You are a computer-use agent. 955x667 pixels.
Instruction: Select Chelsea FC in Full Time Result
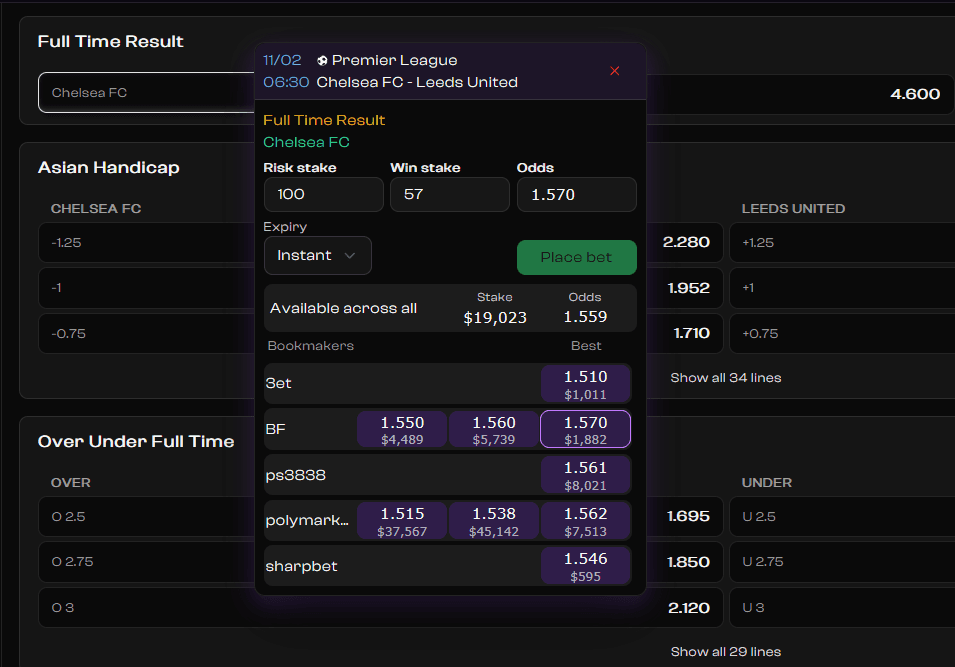click(x=146, y=93)
